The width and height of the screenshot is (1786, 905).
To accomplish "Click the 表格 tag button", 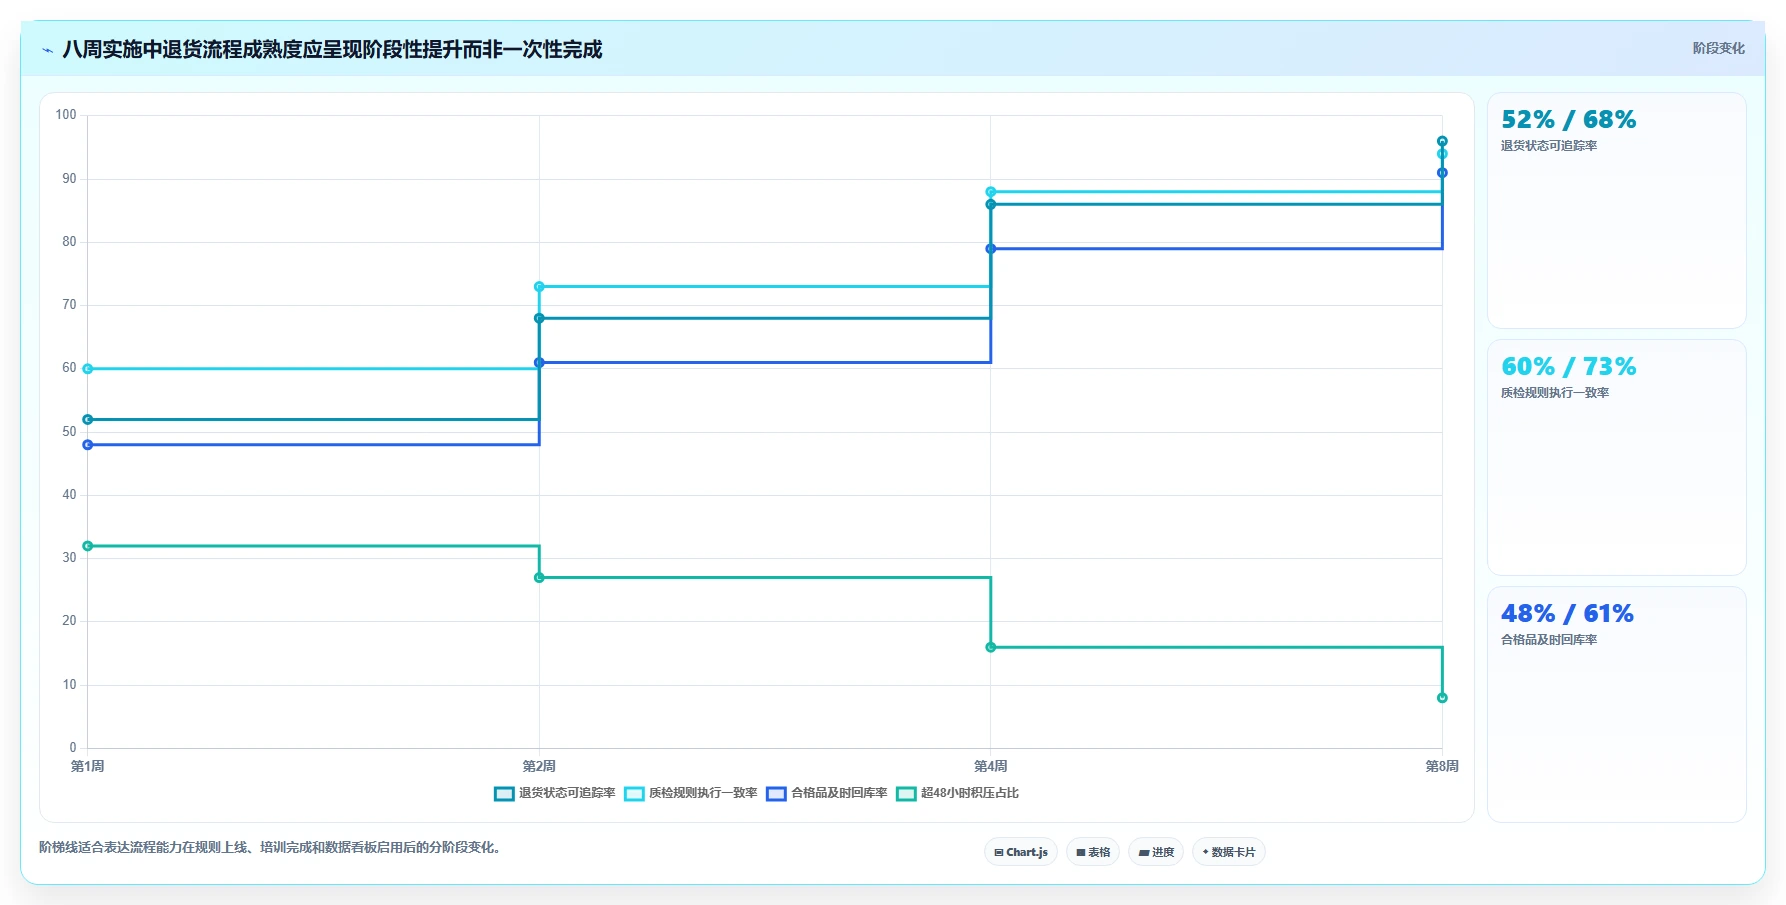I will click(x=1093, y=852).
